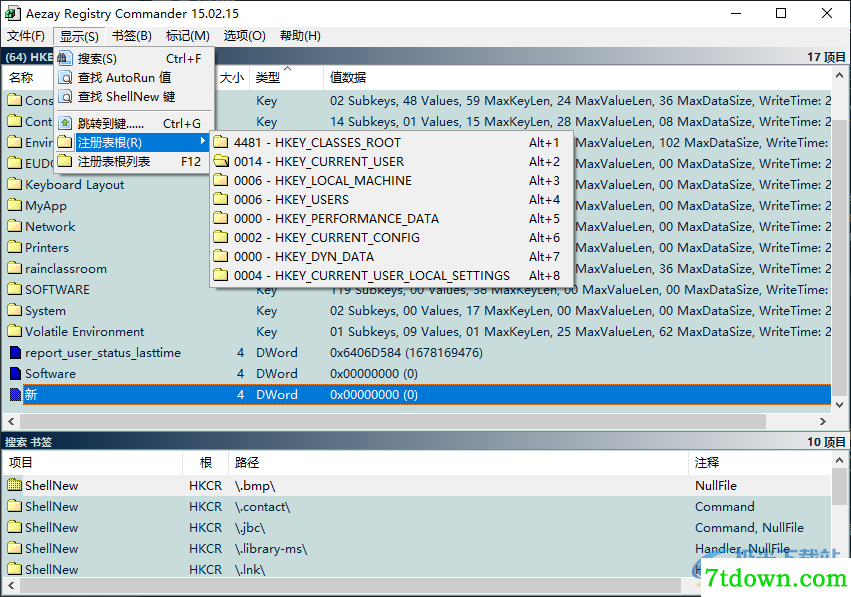Select the Volatile Environment folder icon
Viewport: 851px width, 597px height.
click(15, 331)
